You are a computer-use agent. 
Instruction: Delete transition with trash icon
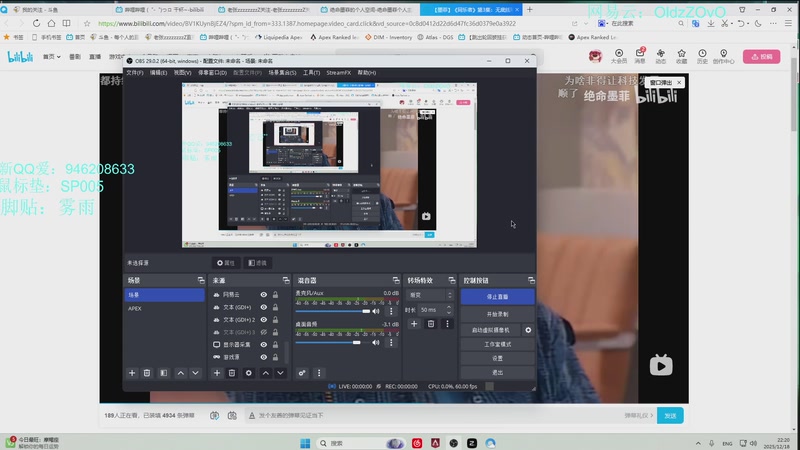click(431, 323)
